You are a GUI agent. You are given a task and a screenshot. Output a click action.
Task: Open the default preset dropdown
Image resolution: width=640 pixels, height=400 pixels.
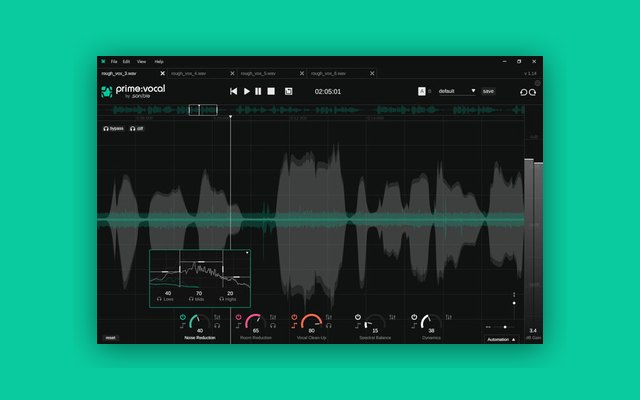tap(457, 91)
